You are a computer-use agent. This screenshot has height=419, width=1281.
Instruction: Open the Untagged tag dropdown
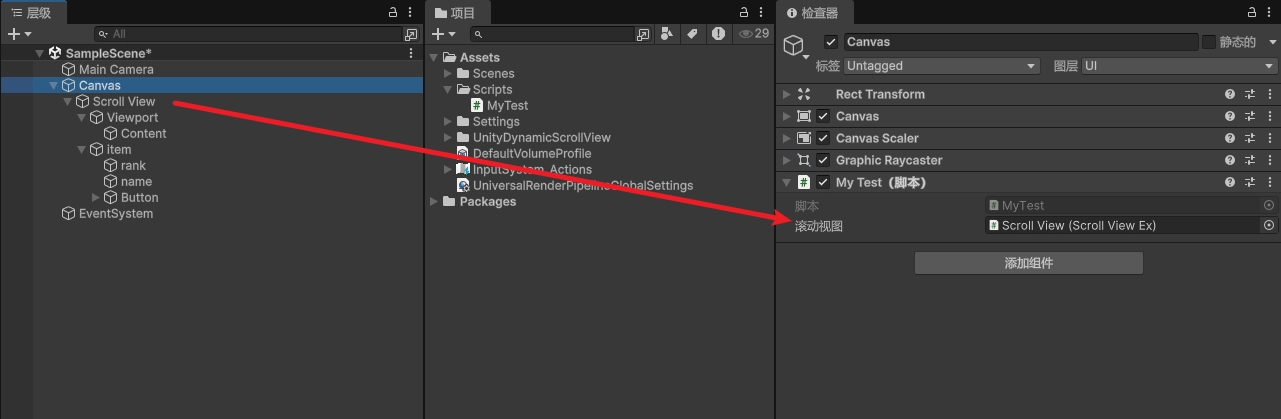click(942, 66)
